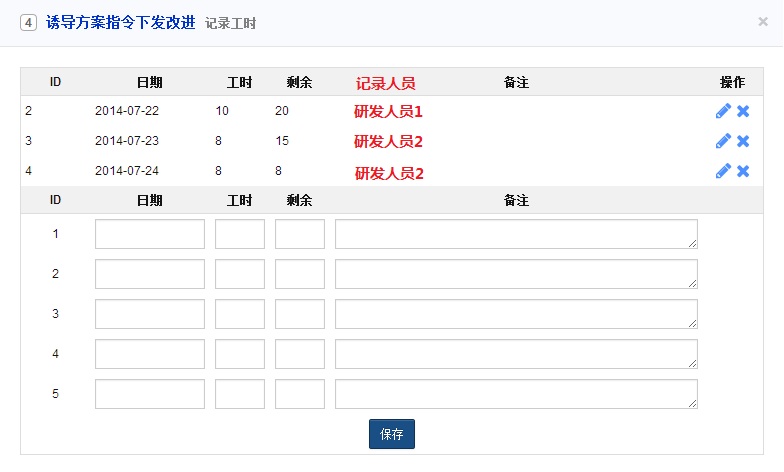Viewport: 784px width, 472px height.
Task: Click the 备注 notes textarea in row 2
Action: point(516,274)
